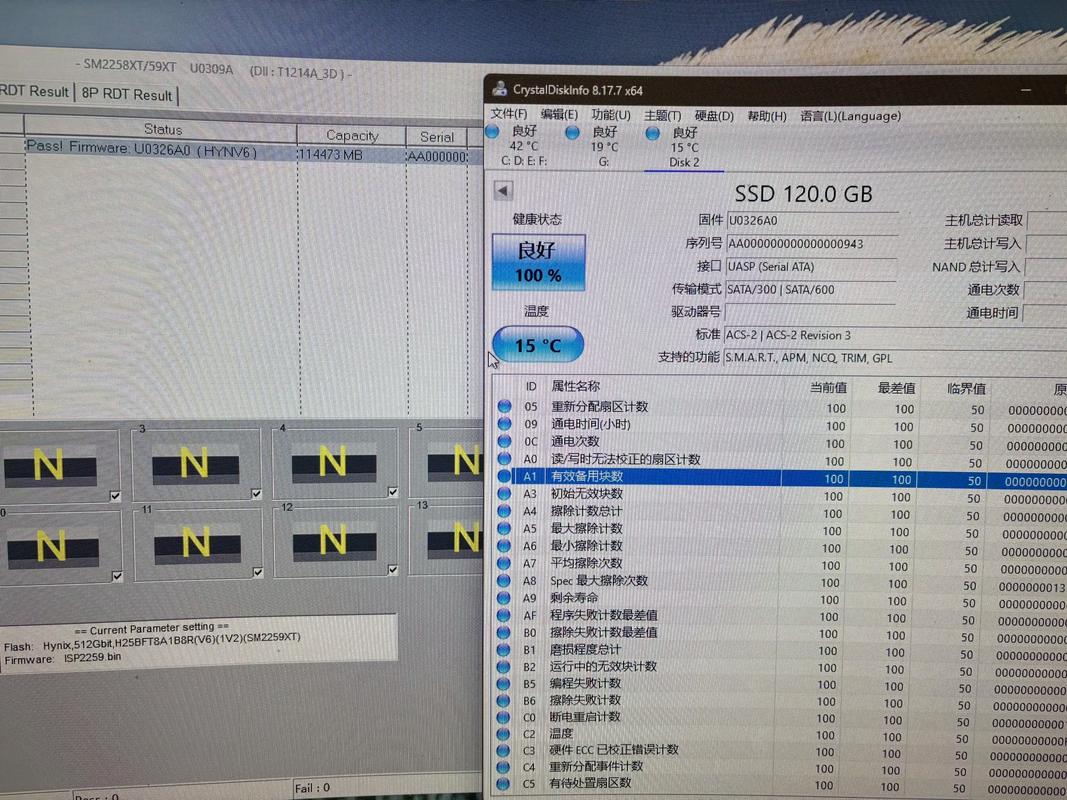Click the health dot above C: D: E: F:
Viewport: 1067px width, 800px height.
493,133
